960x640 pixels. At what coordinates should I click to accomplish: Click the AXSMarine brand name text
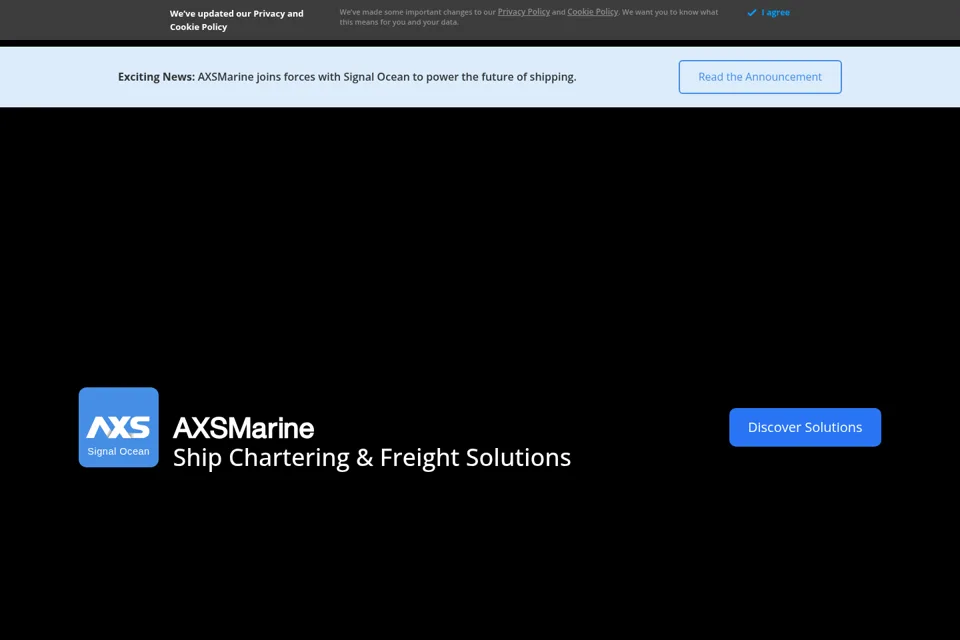coord(244,428)
